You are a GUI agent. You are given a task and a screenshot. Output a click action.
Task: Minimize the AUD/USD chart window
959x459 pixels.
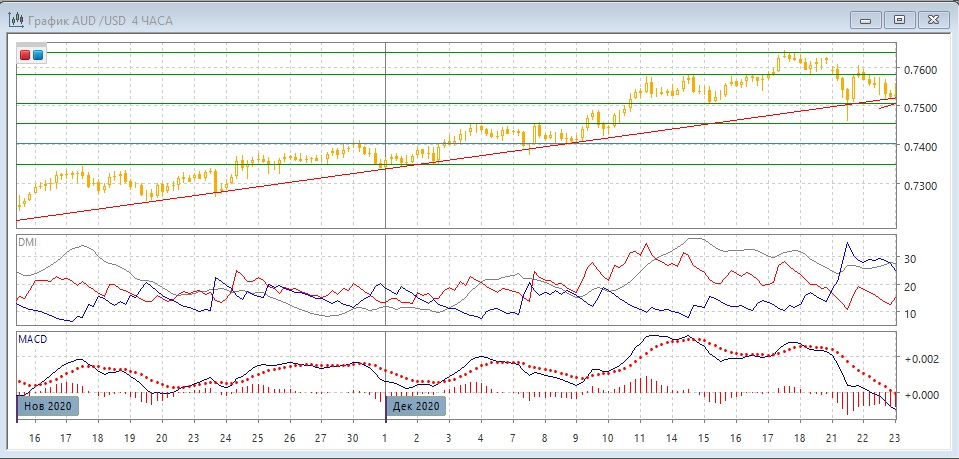click(x=866, y=19)
